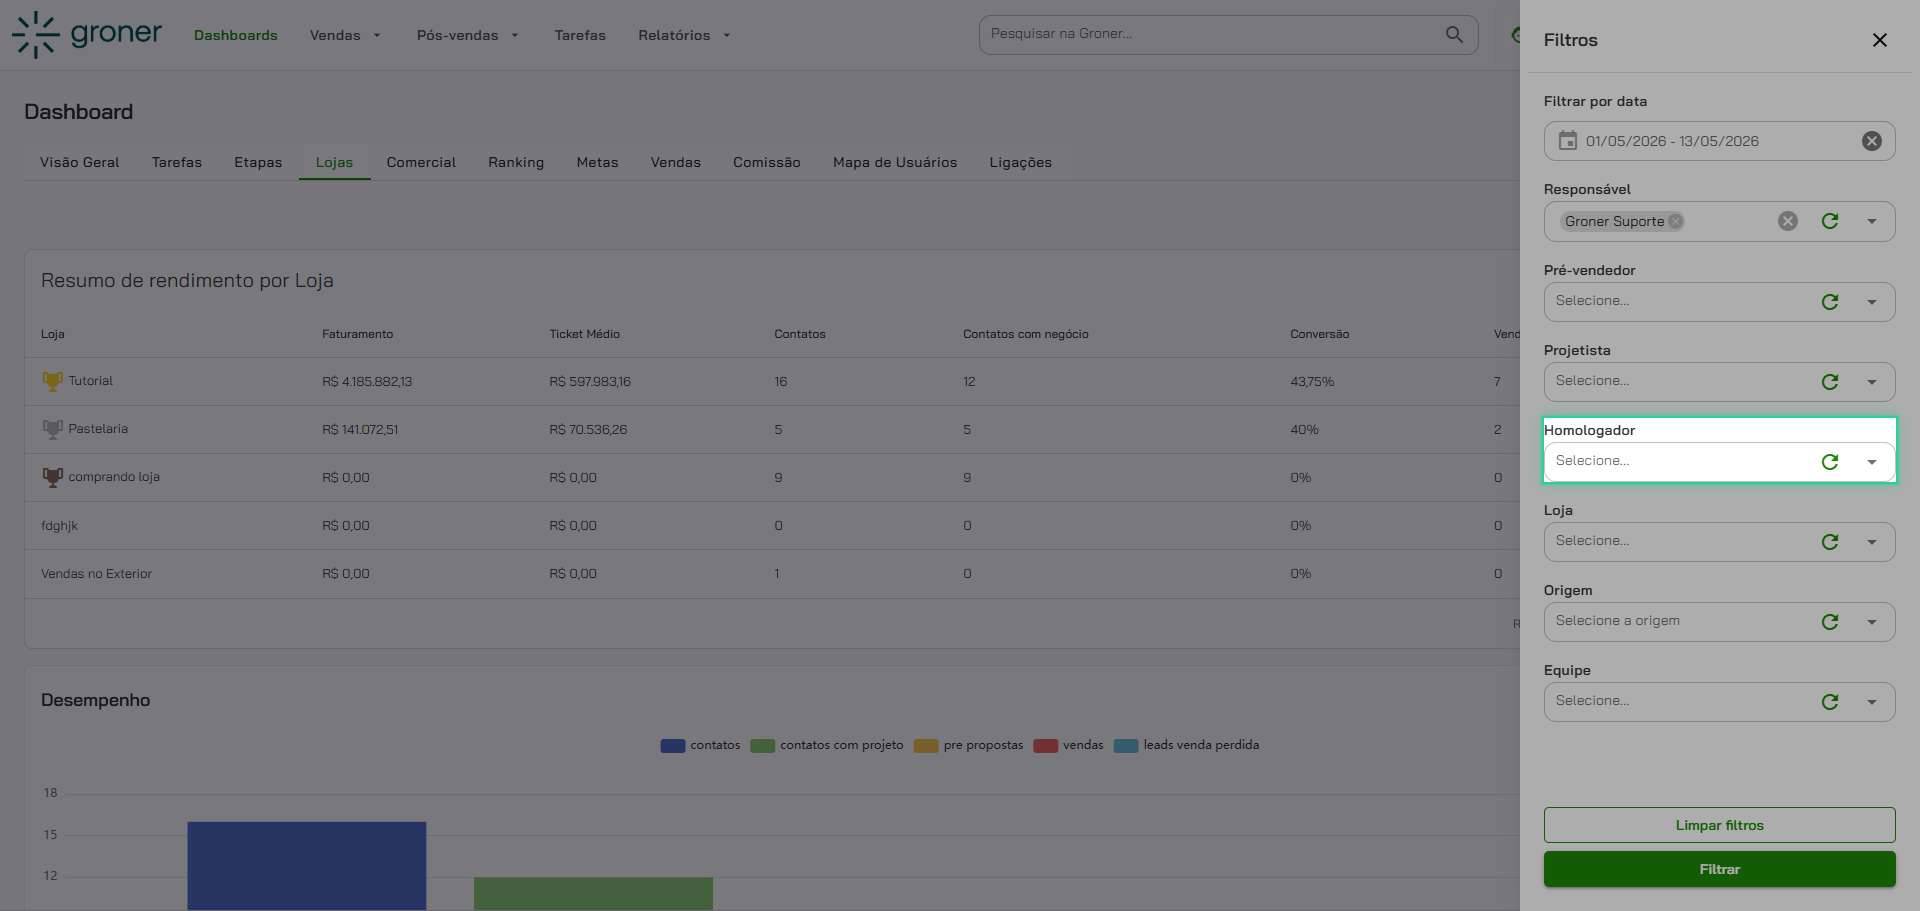Switch to the Comercial tab
This screenshot has width=1920, height=911.
coord(421,162)
